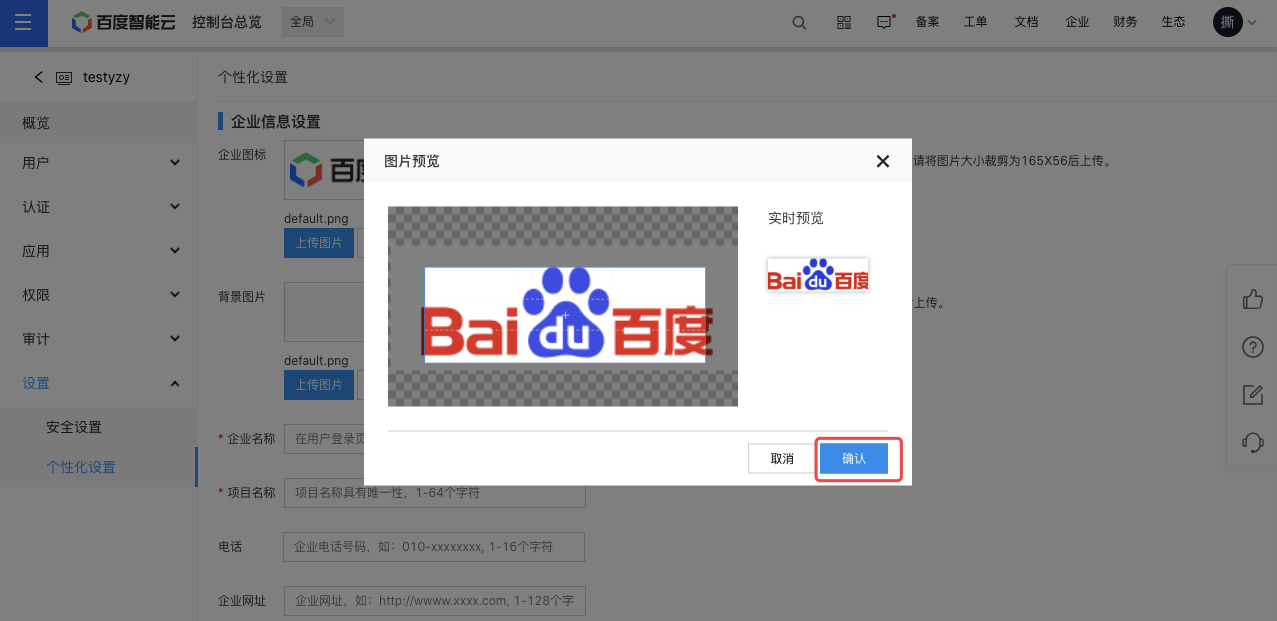This screenshot has width=1277, height=621.
Task: Open the 生态 top menu
Action: pyautogui.click(x=1173, y=22)
